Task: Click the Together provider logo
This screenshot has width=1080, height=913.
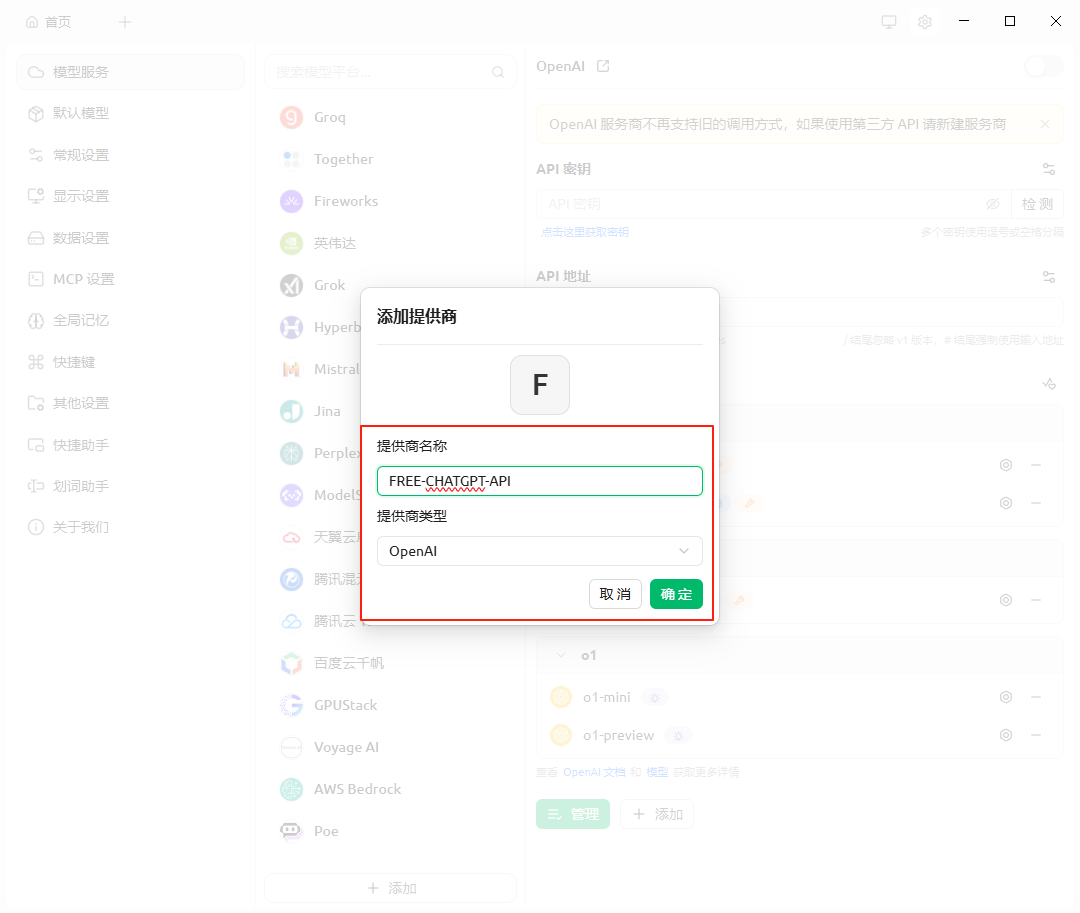Action: 291,159
